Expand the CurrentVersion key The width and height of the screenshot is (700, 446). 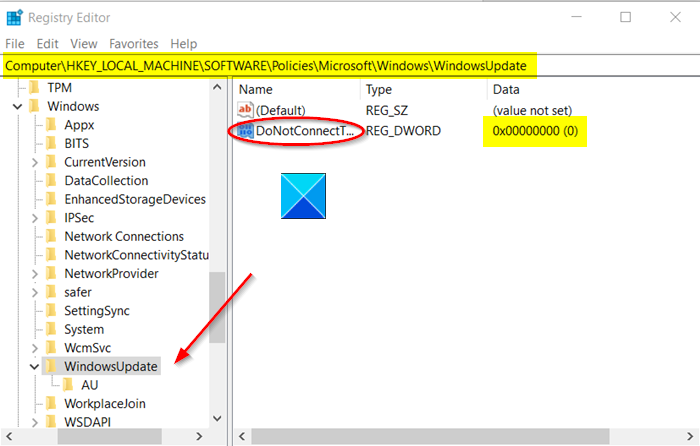pyautogui.click(x=35, y=163)
